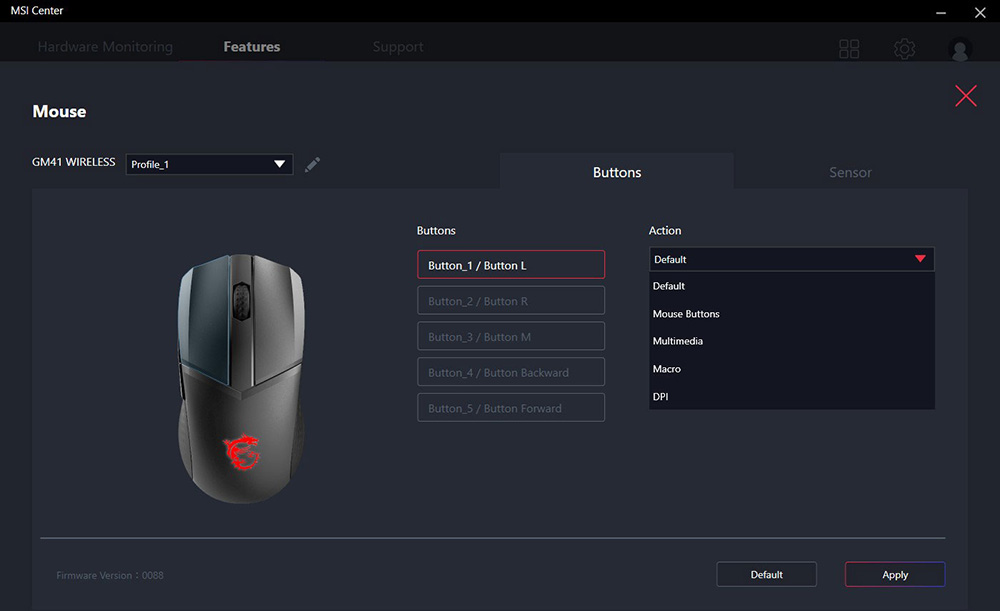
Task: Select Button_1 / Button L in the Buttons list
Action: click(x=510, y=264)
